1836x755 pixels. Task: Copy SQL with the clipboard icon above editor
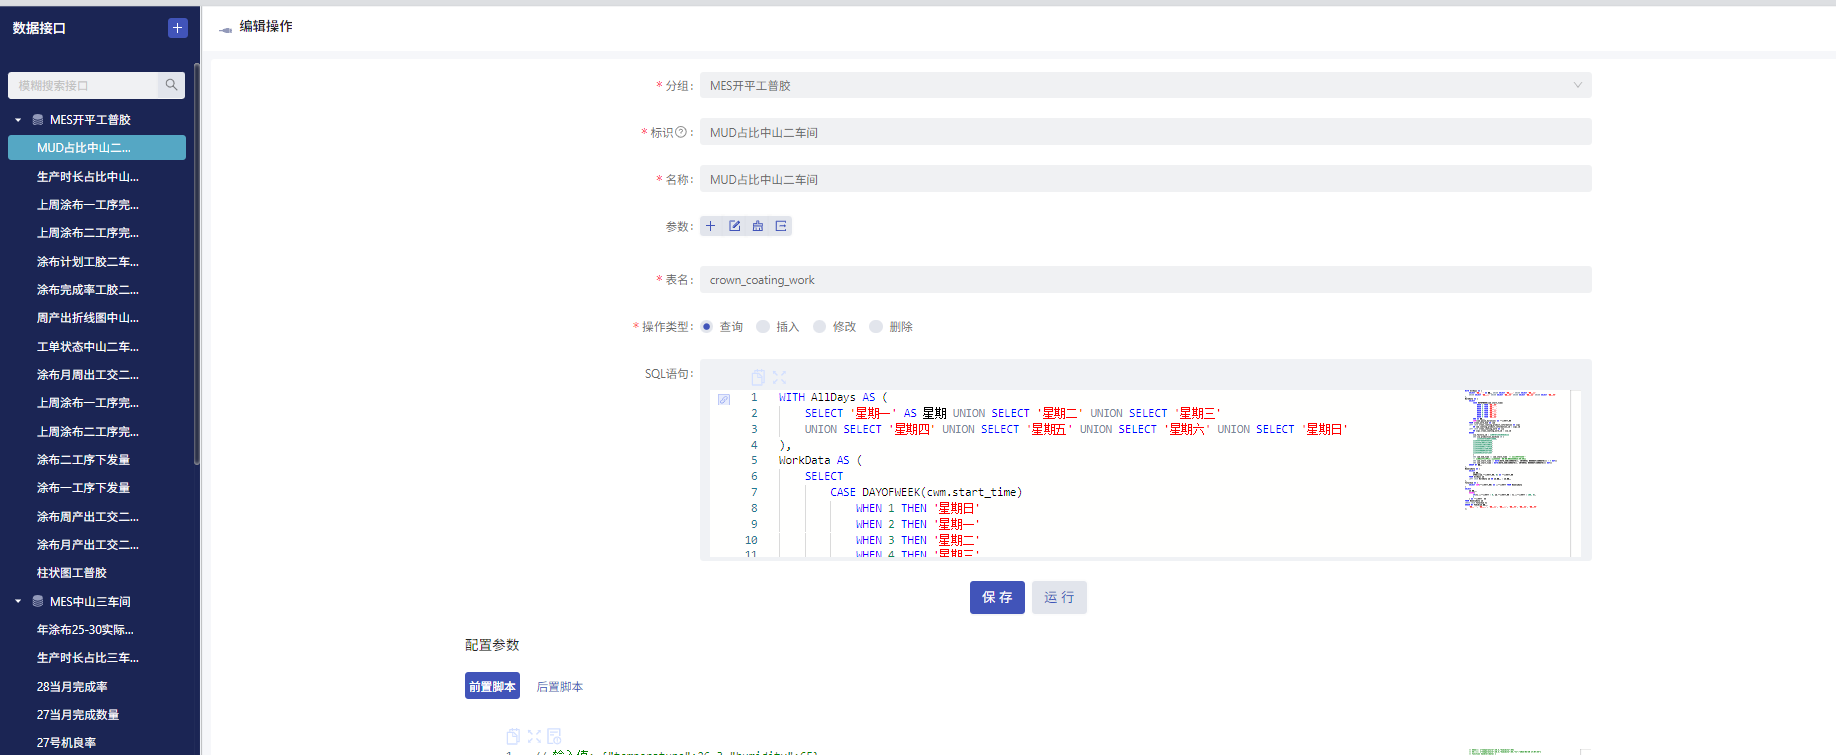(758, 377)
